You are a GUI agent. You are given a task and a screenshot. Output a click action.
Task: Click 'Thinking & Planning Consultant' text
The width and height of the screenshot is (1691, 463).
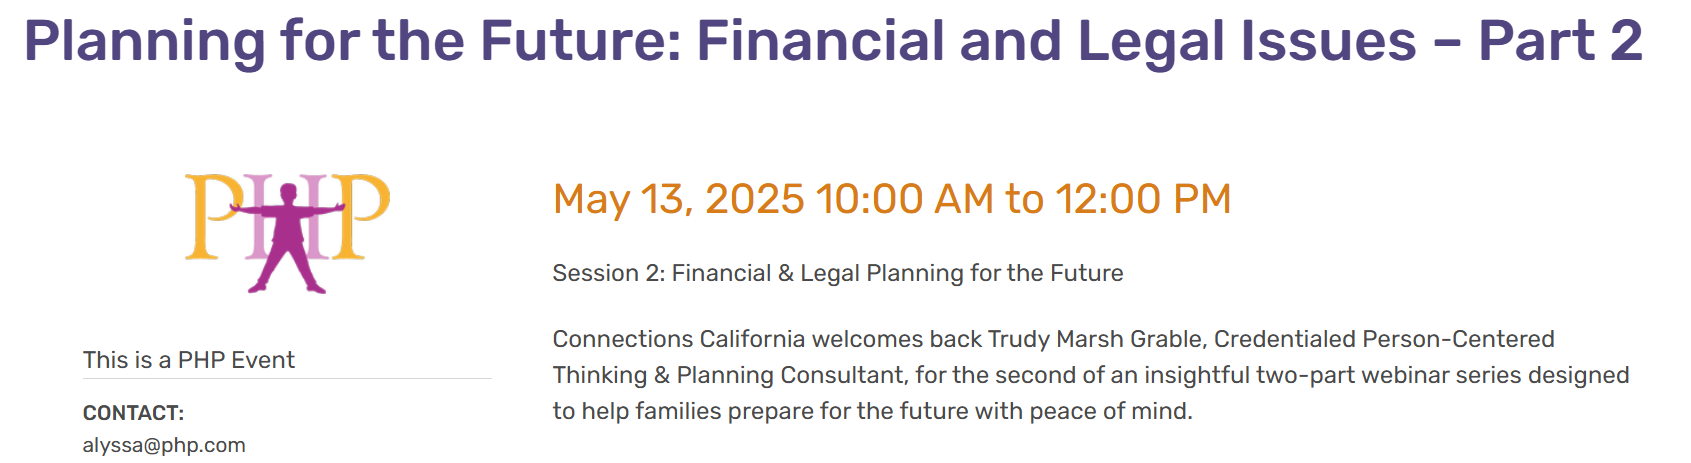point(731,375)
